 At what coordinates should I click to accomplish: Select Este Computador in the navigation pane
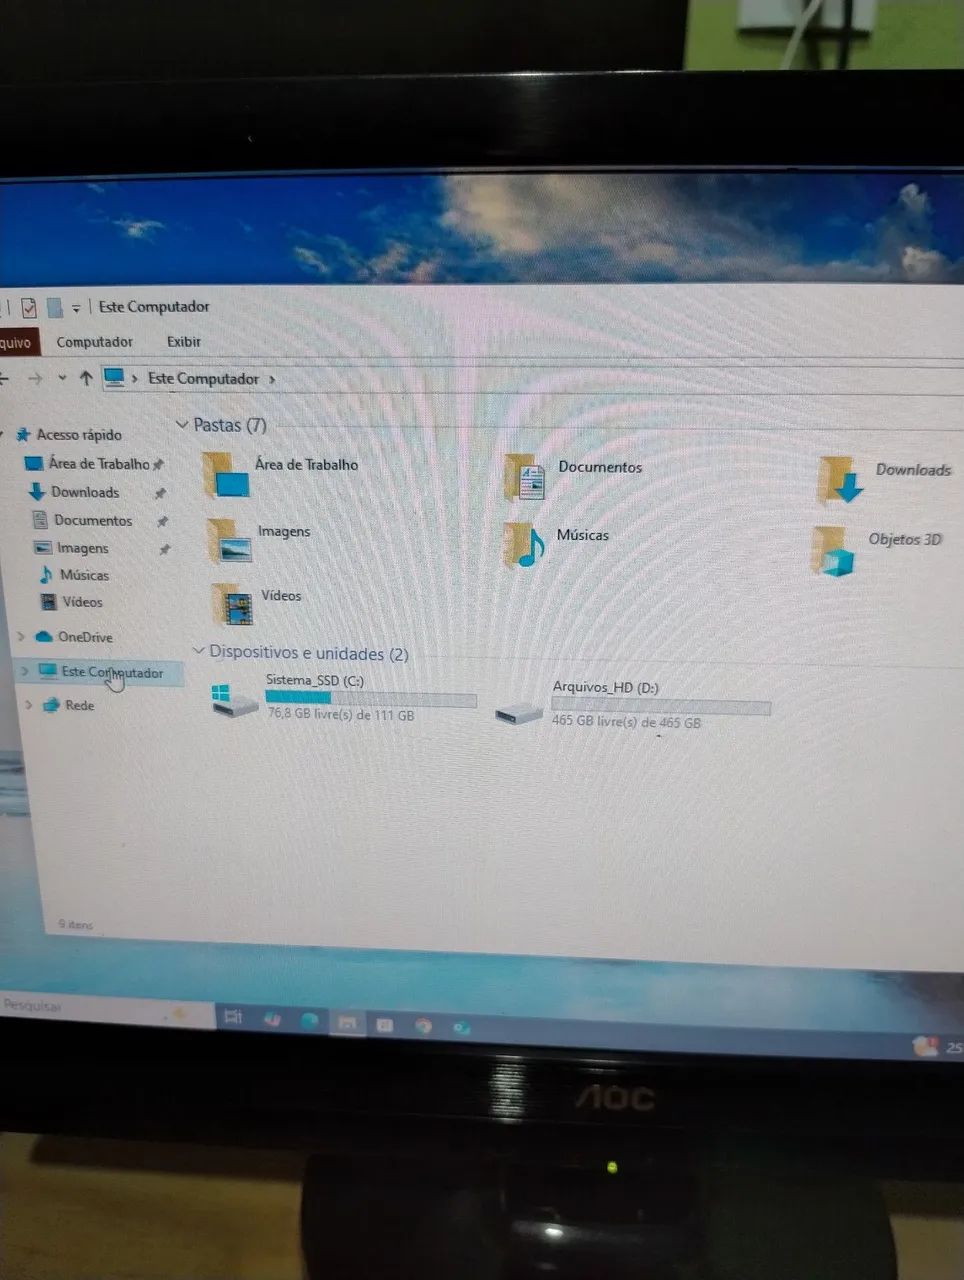[112, 672]
